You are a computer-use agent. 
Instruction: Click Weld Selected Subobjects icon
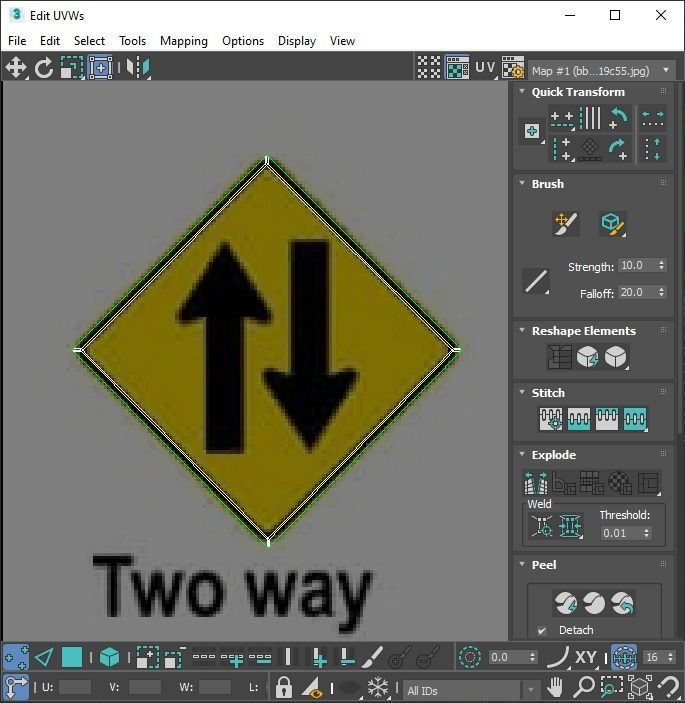click(570, 526)
